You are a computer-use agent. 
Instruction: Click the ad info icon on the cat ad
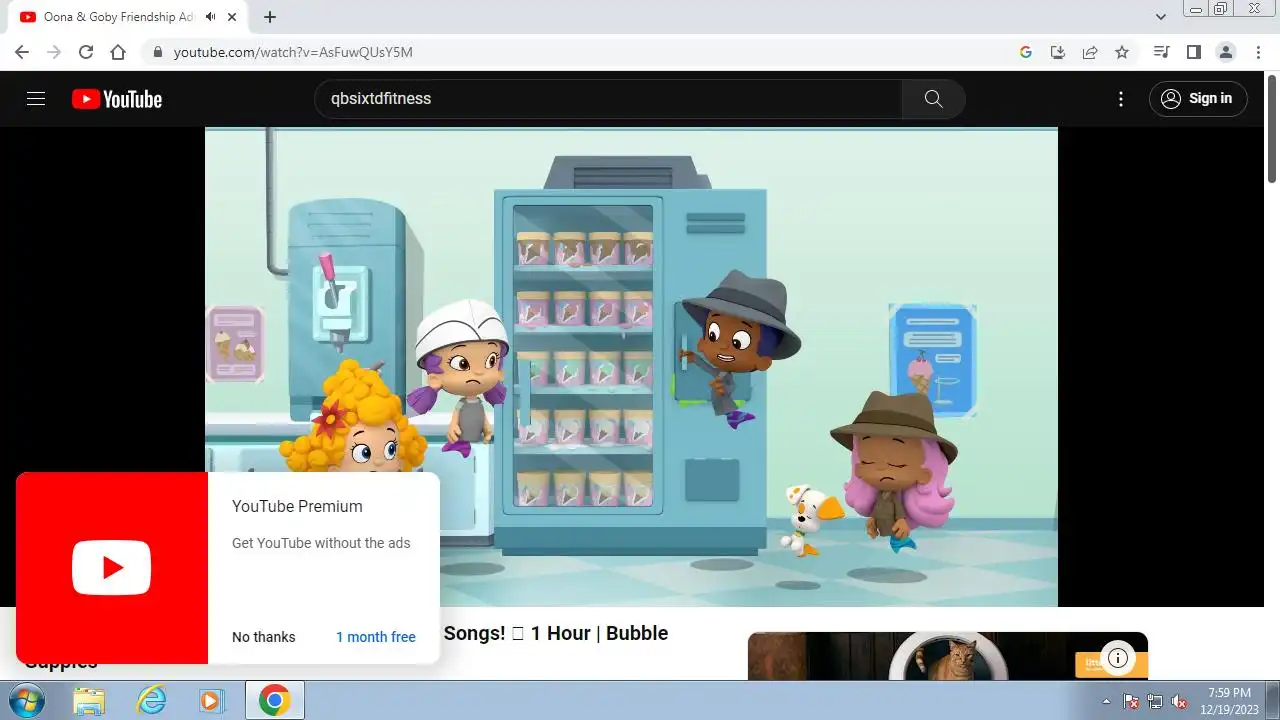click(x=1118, y=658)
